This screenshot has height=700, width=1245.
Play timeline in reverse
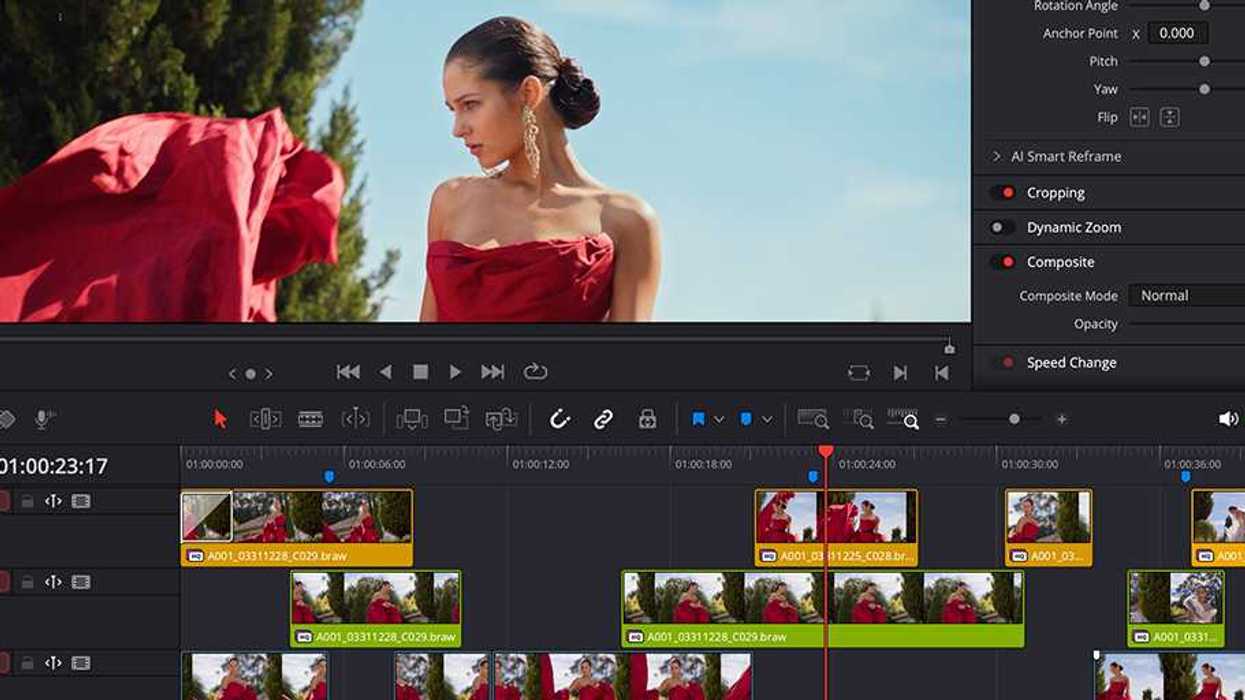pos(385,372)
